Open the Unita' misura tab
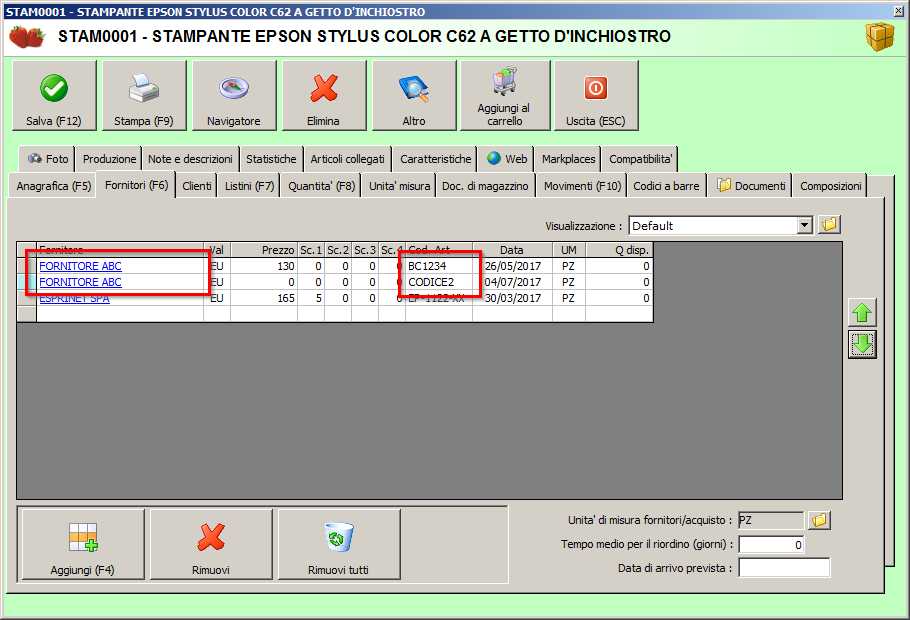 [399, 186]
